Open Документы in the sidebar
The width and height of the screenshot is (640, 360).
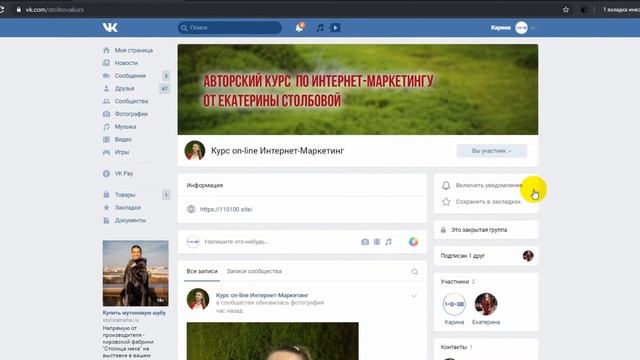tap(130, 220)
